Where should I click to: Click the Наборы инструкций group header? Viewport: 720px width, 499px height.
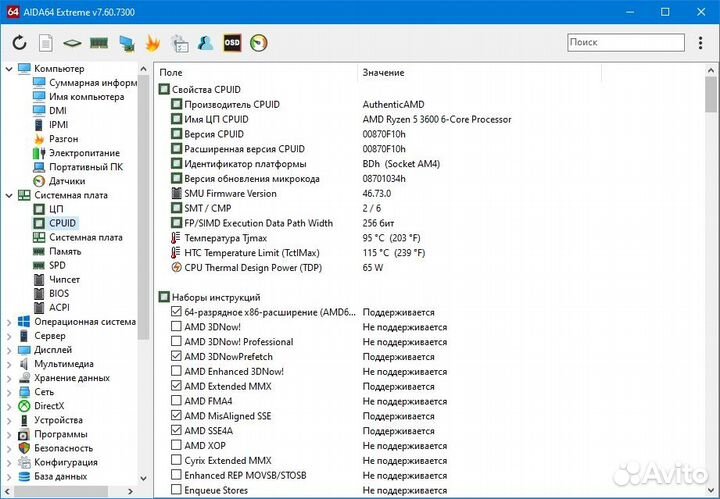coord(209,297)
